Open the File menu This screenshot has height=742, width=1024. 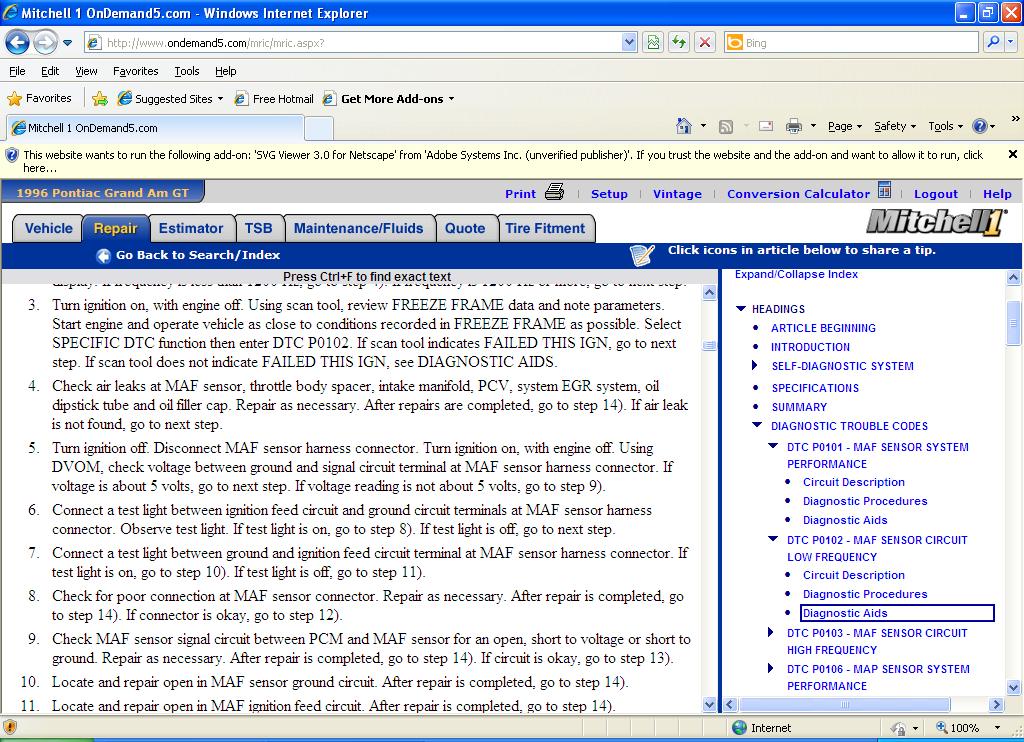18,71
